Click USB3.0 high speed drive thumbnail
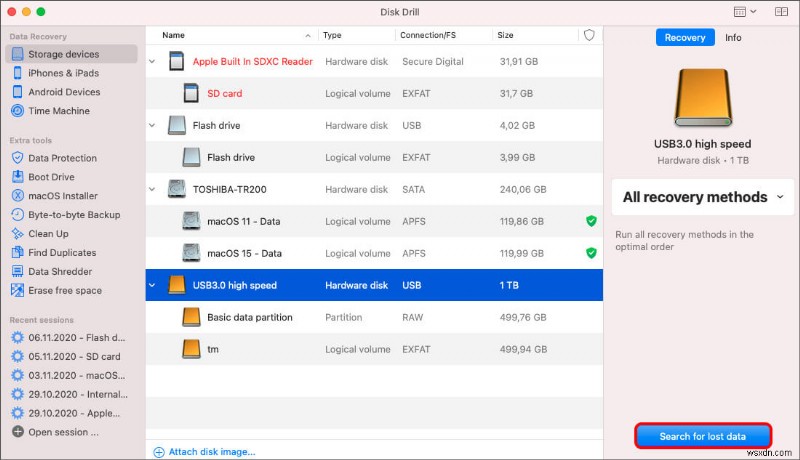The width and height of the screenshot is (800, 460). coord(703,97)
